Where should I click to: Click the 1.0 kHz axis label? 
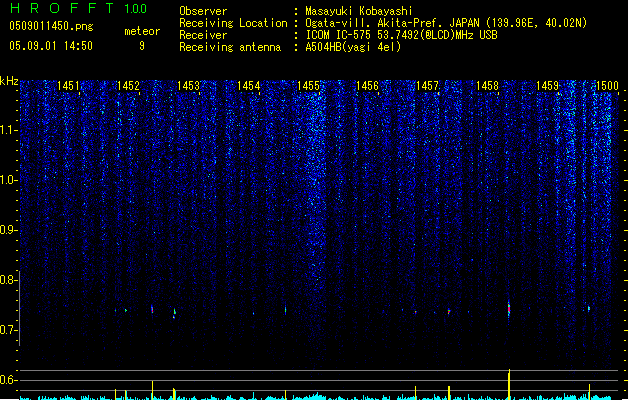point(9,180)
